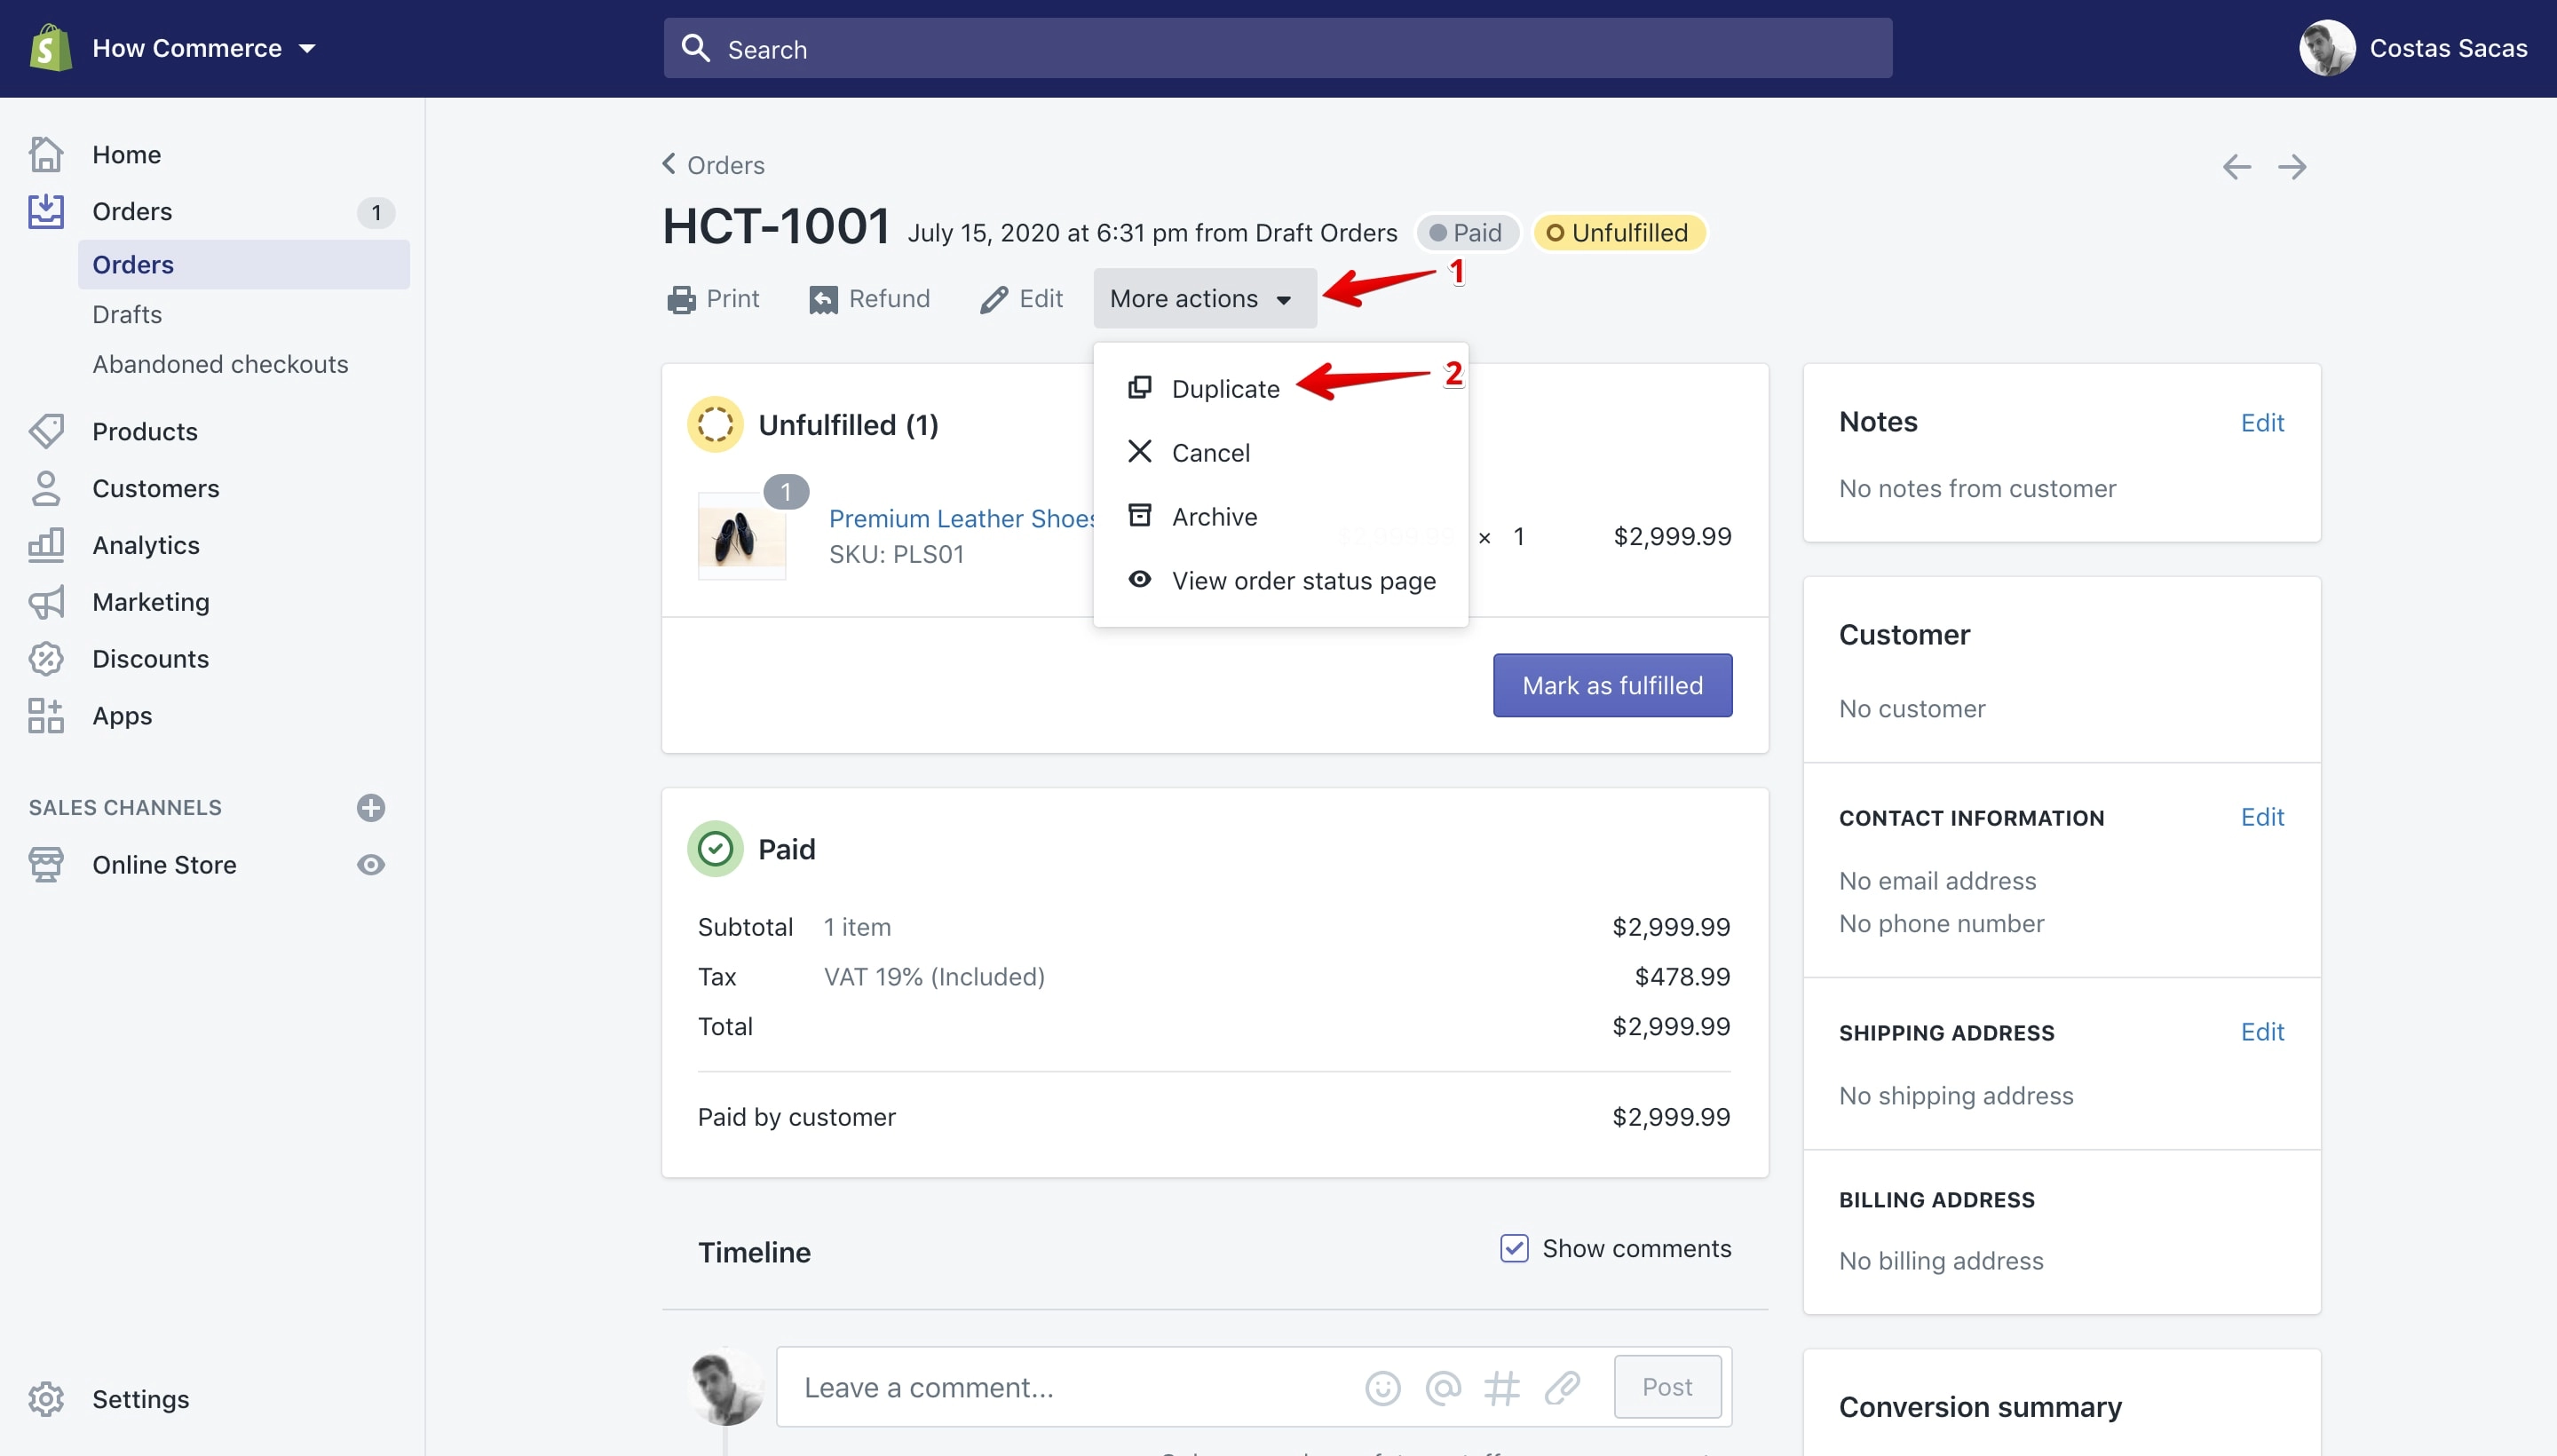
Task: Open the How Commerce store dropdown
Action: [204, 48]
